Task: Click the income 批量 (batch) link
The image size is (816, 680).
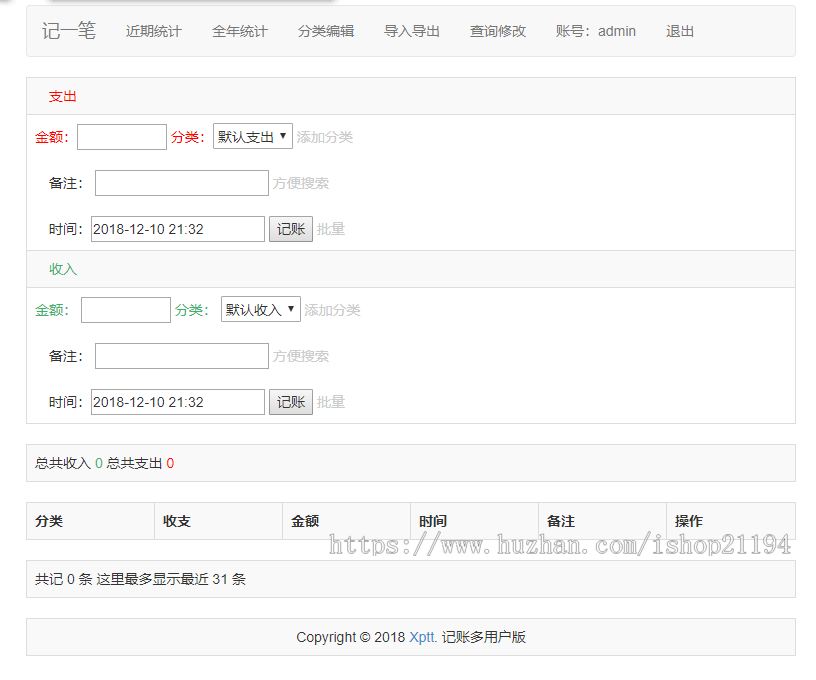Action: click(x=331, y=402)
